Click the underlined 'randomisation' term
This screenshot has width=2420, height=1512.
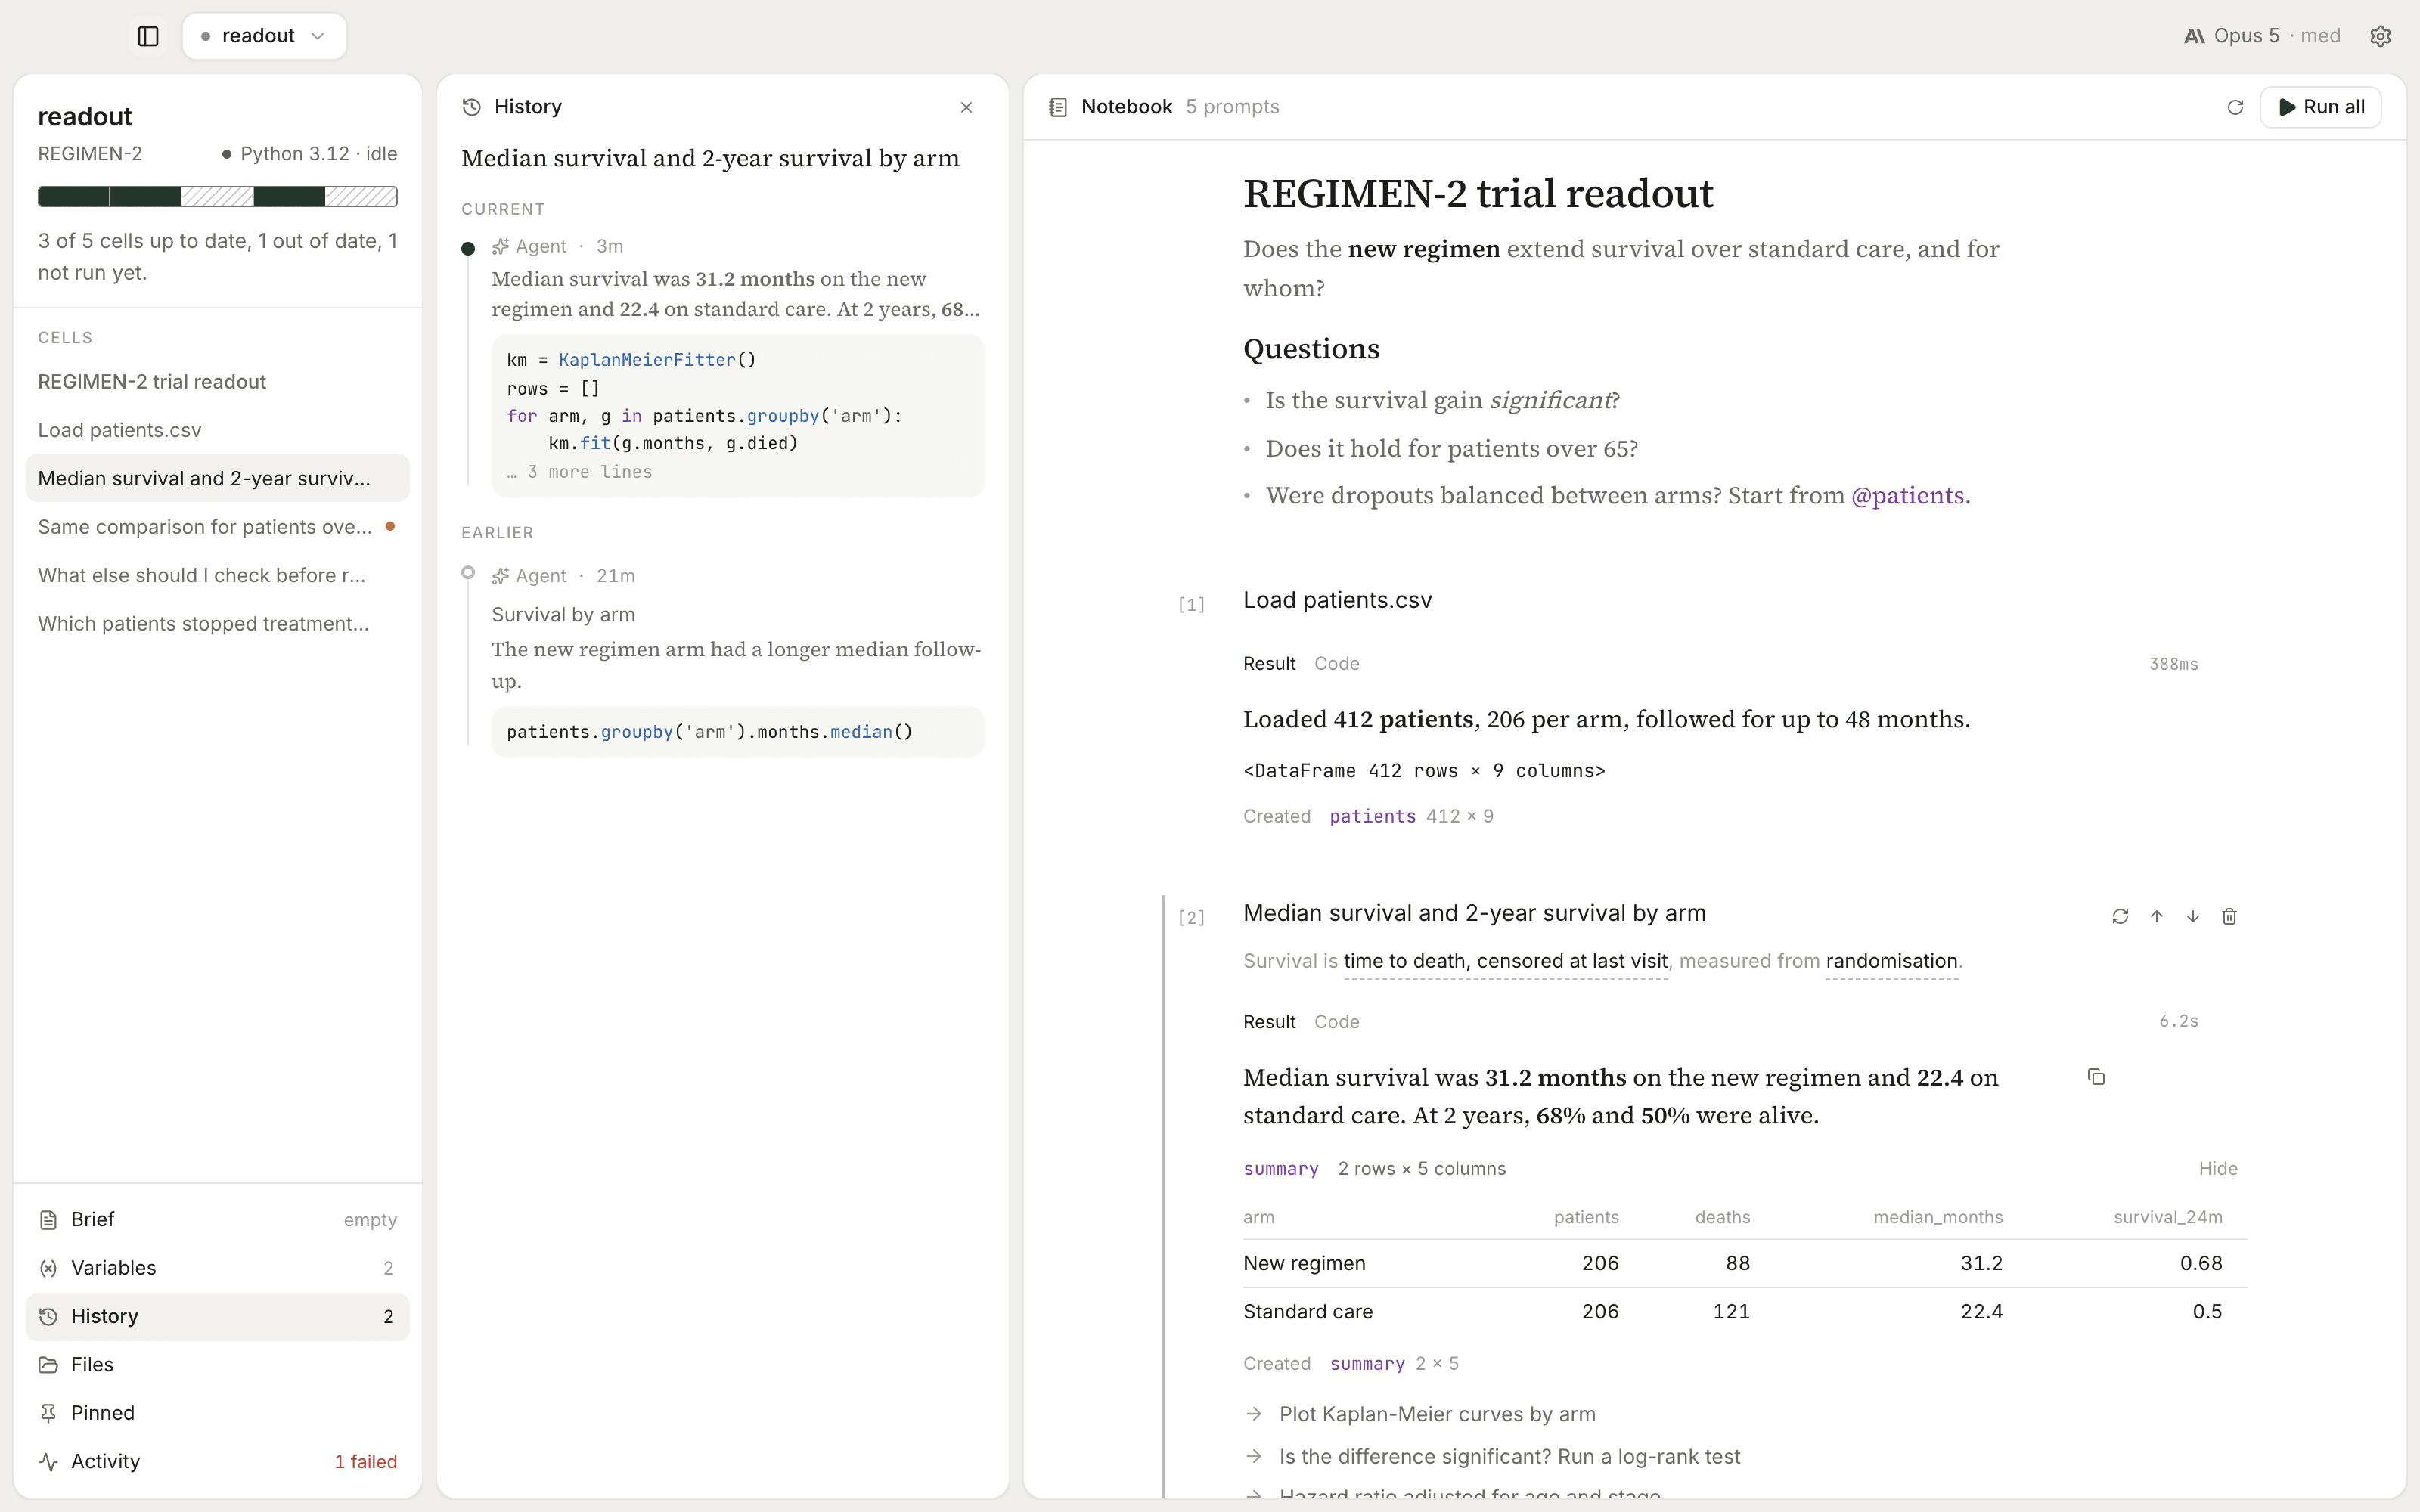[1891, 961]
